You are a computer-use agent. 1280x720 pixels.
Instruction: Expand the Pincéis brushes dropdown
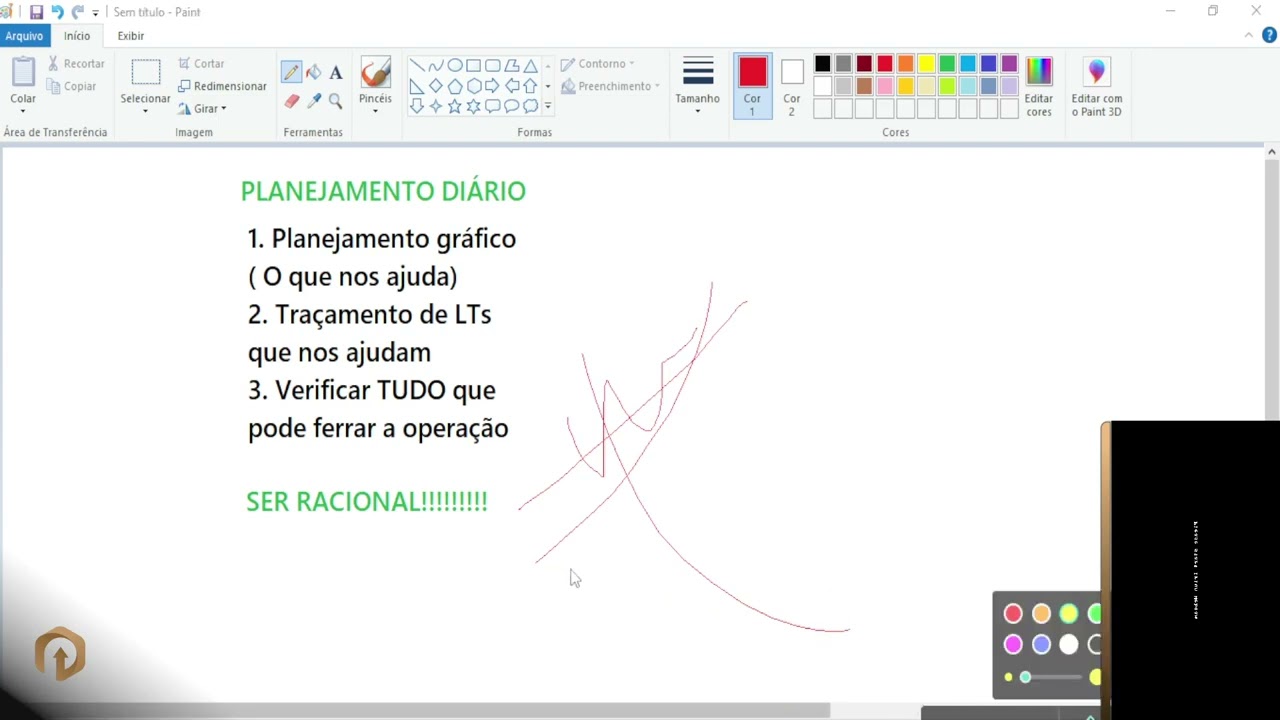(x=375, y=110)
